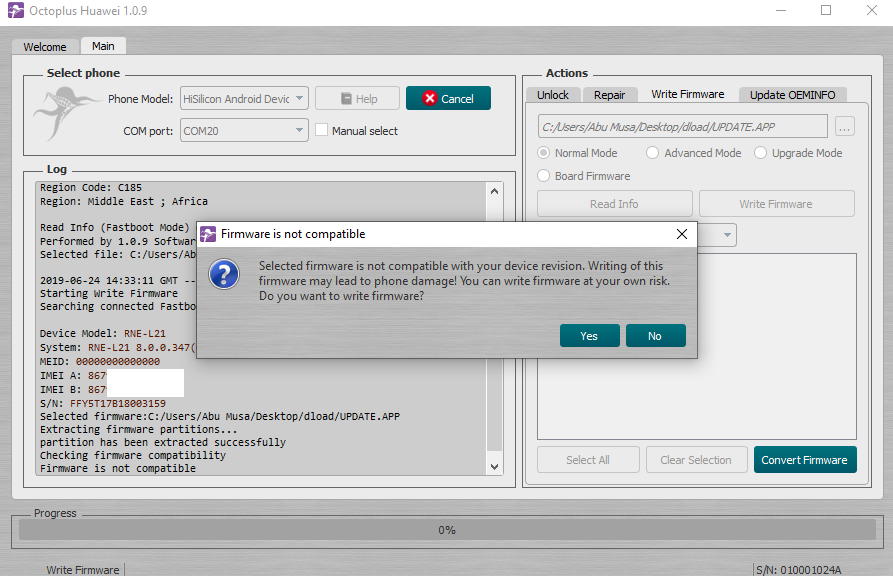This screenshot has height=576, width=893.
Task: Click the Help button
Action: [x=357, y=99]
